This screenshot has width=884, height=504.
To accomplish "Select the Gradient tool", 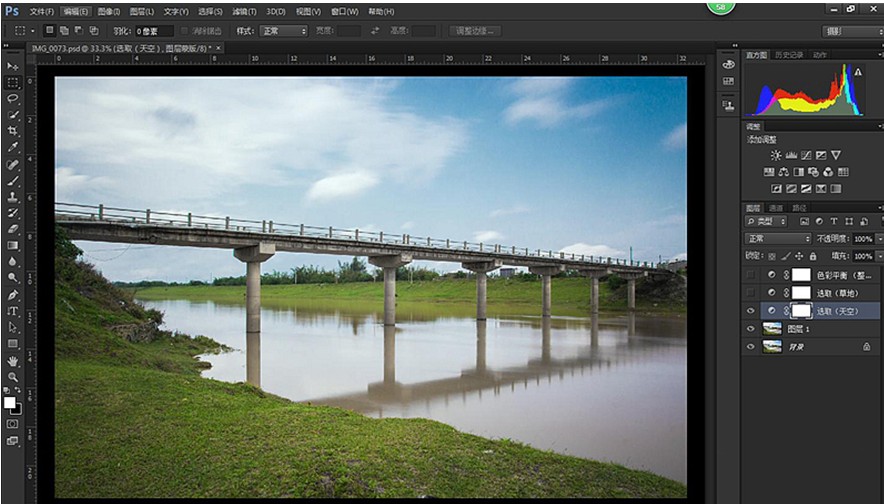I will pyautogui.click(x=12, y=246).
